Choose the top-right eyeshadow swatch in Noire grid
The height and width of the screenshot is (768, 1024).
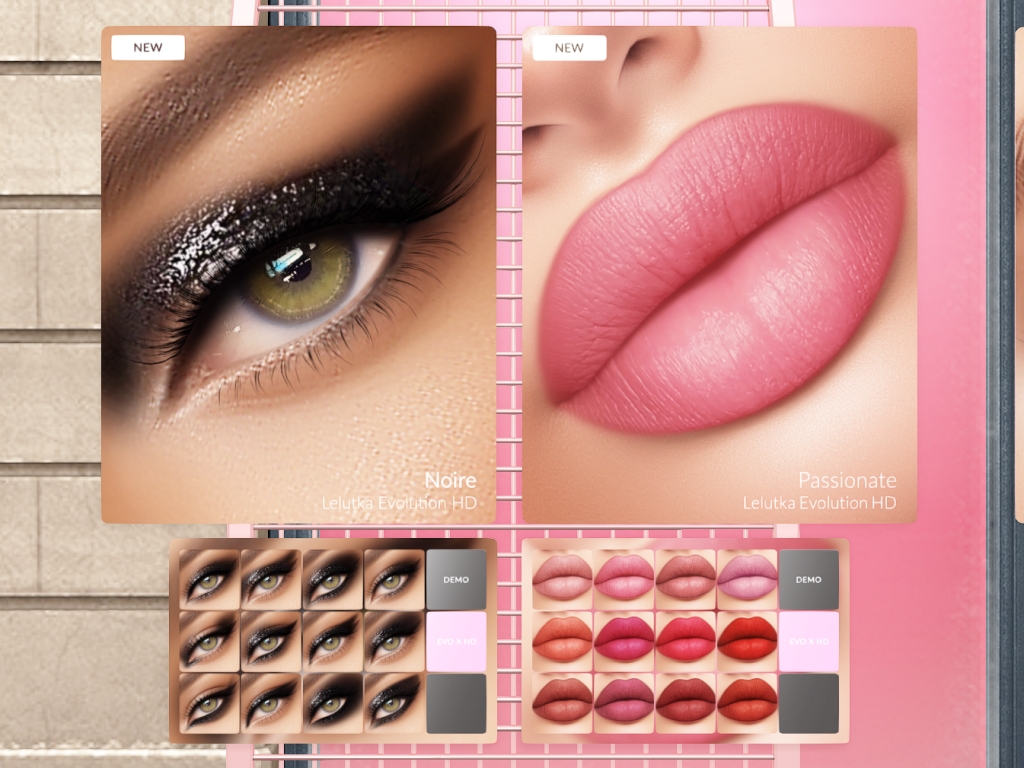(x=394, y=579)
